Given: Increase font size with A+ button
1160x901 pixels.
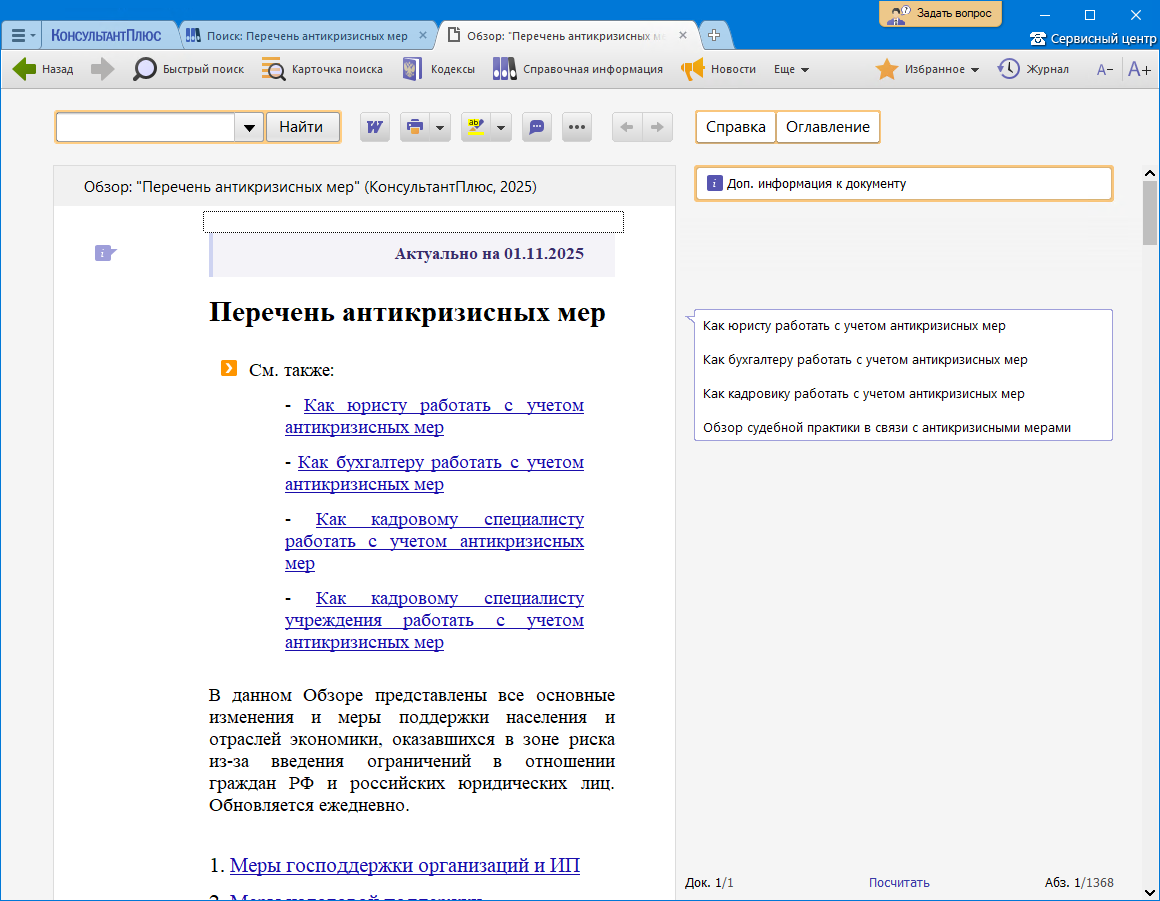Looking at the screenshot, I should (x=1139, y=69).
